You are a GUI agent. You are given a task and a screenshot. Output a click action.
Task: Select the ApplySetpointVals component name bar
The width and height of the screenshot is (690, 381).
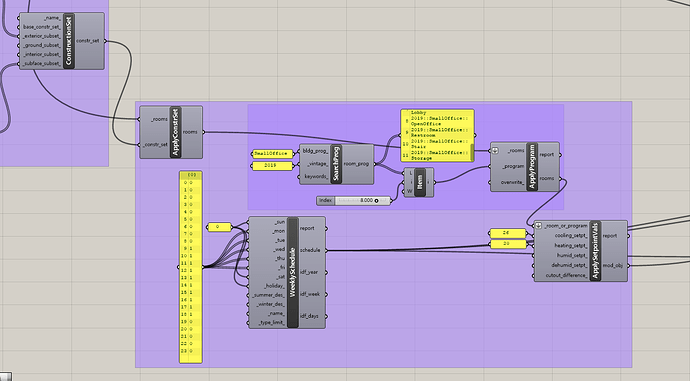595,251
